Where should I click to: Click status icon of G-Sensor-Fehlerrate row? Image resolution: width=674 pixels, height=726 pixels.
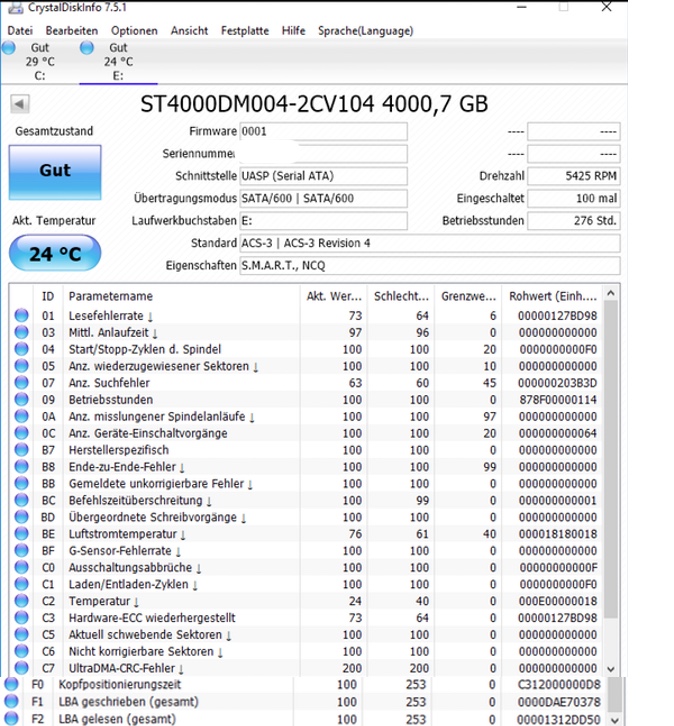[x=21, y=550]
